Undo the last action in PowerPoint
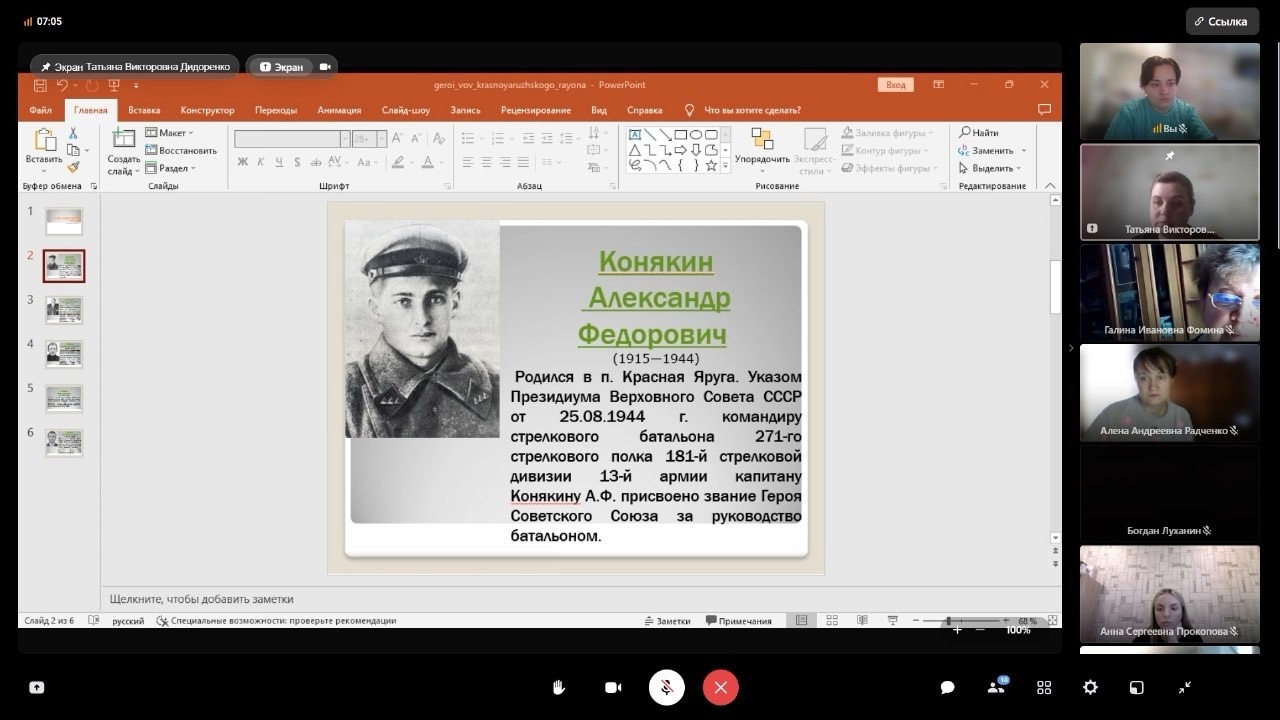 (x=62, y=85)
